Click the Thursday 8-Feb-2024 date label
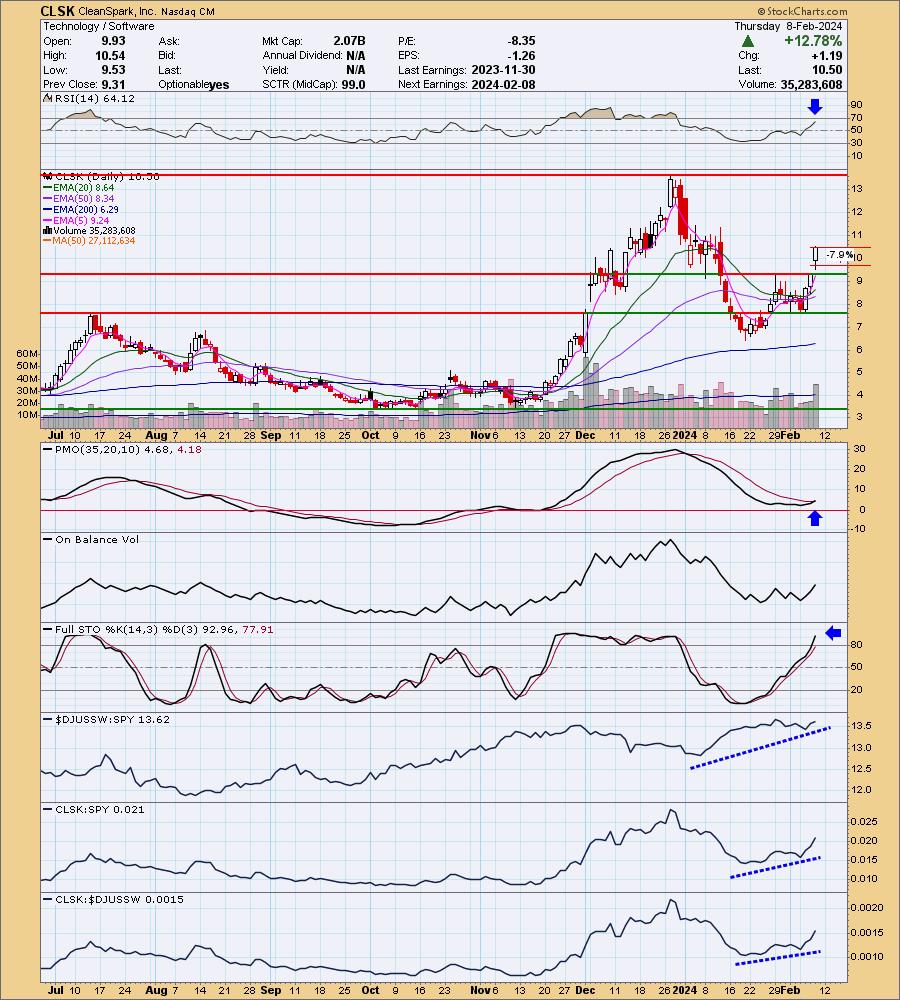Screen dimensions: 900x1000 point(788,26)
